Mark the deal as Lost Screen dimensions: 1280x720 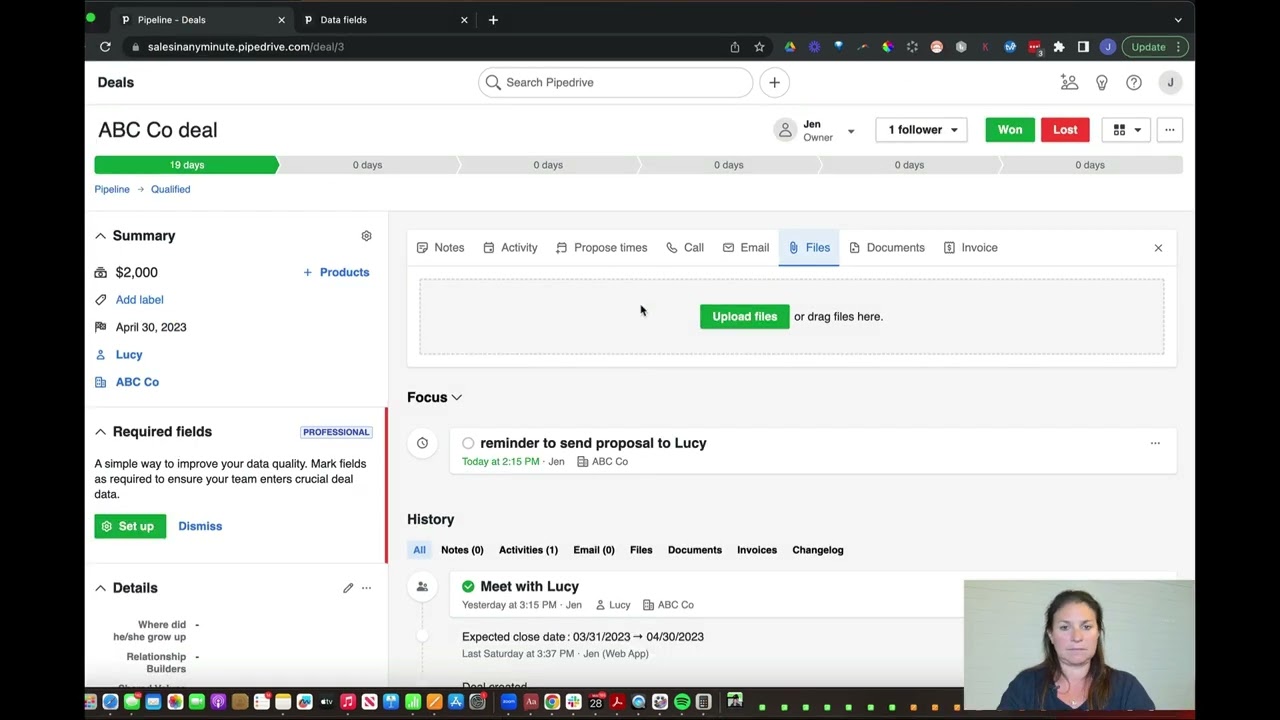1065,130
